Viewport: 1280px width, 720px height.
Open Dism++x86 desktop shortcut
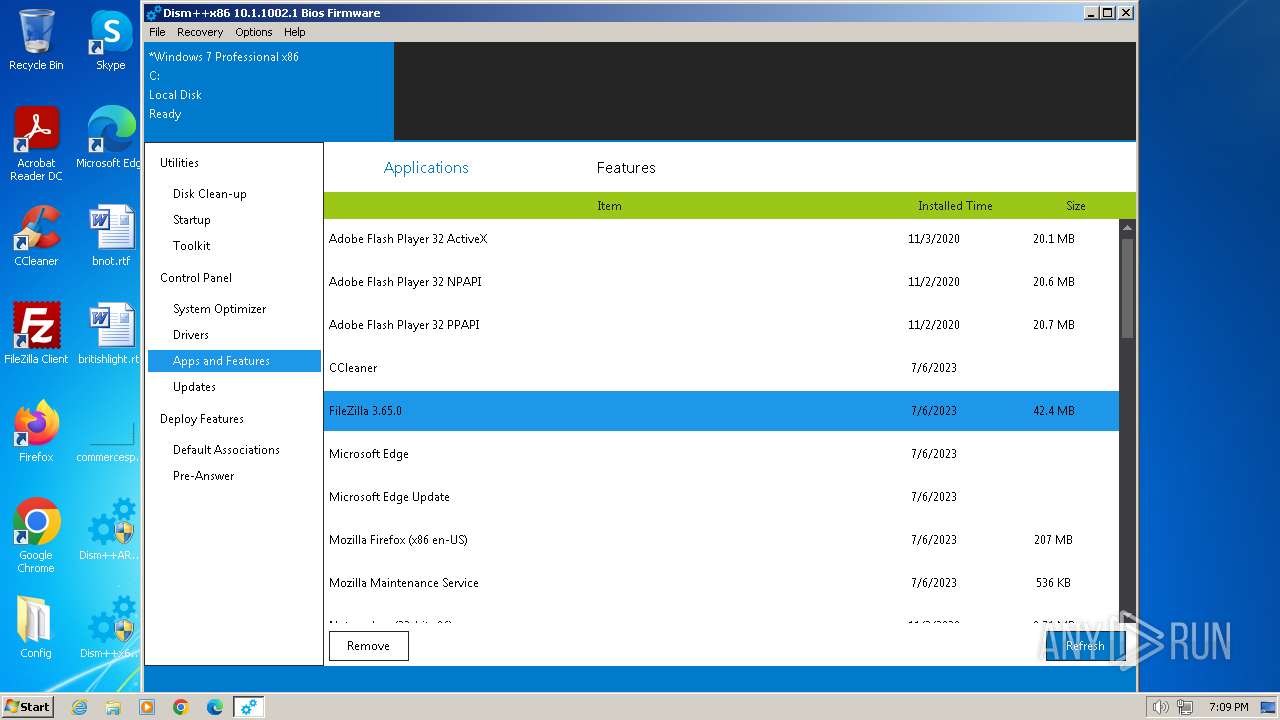[111, 627]
